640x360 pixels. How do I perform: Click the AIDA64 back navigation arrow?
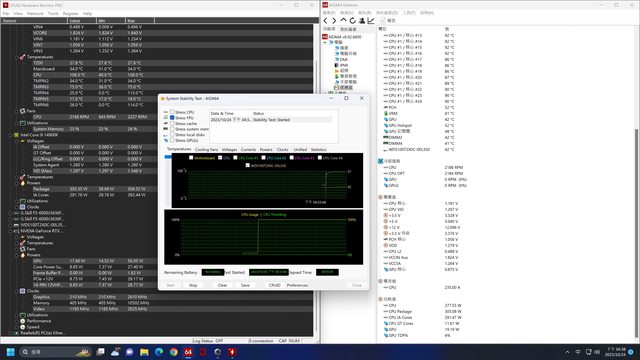(x=325, y=20)
